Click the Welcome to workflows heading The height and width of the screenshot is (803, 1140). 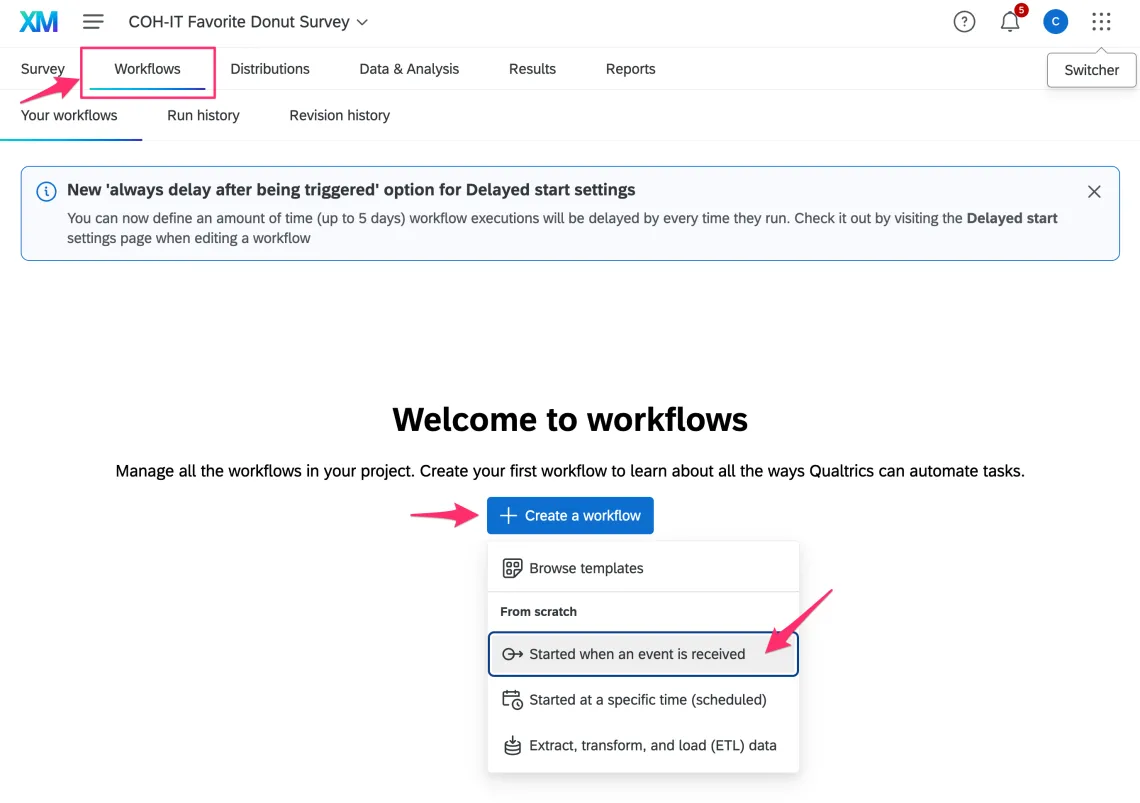coord(570,420)
